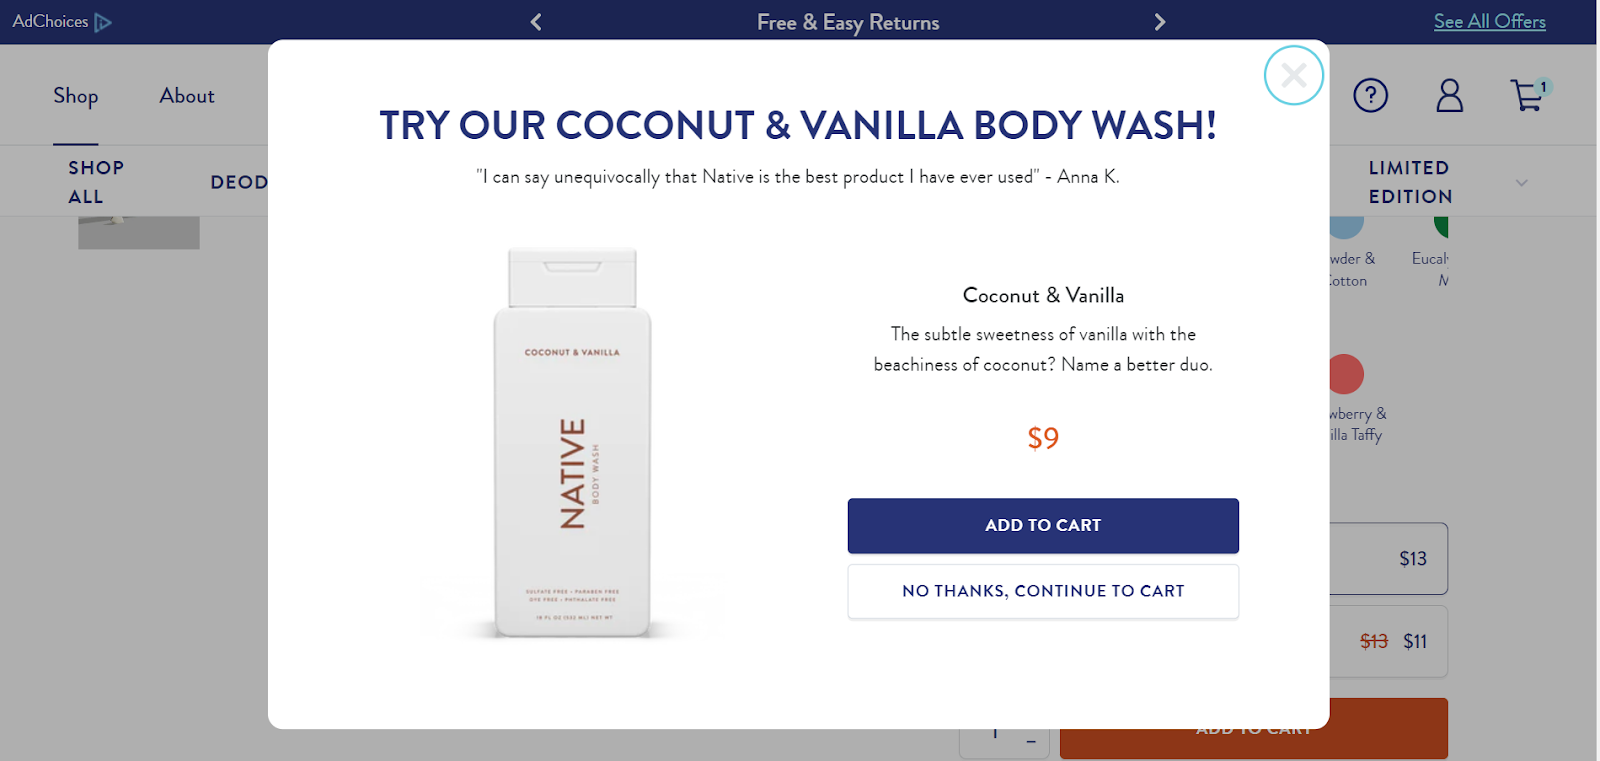
Task: Open the shopping cart icon
Action: (1529, 95)
